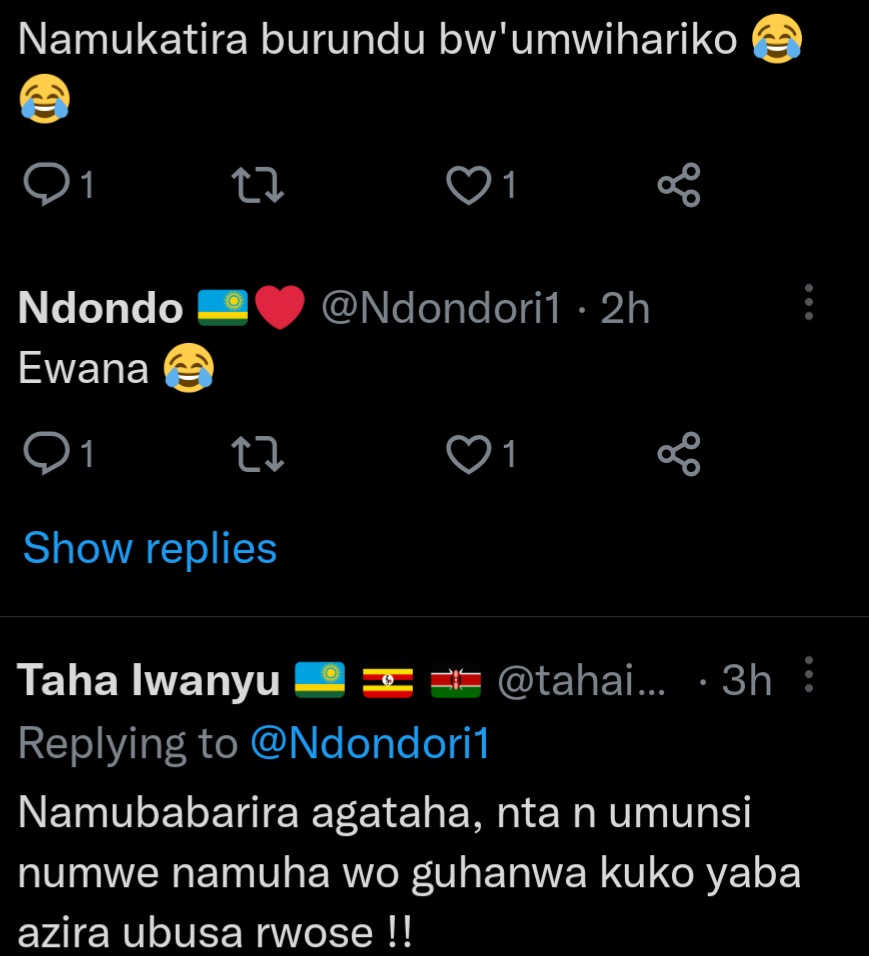Open the 3h timestamp on Taha's tweet
The width and height of the screenshot is (869, 956).
point(746,682)
